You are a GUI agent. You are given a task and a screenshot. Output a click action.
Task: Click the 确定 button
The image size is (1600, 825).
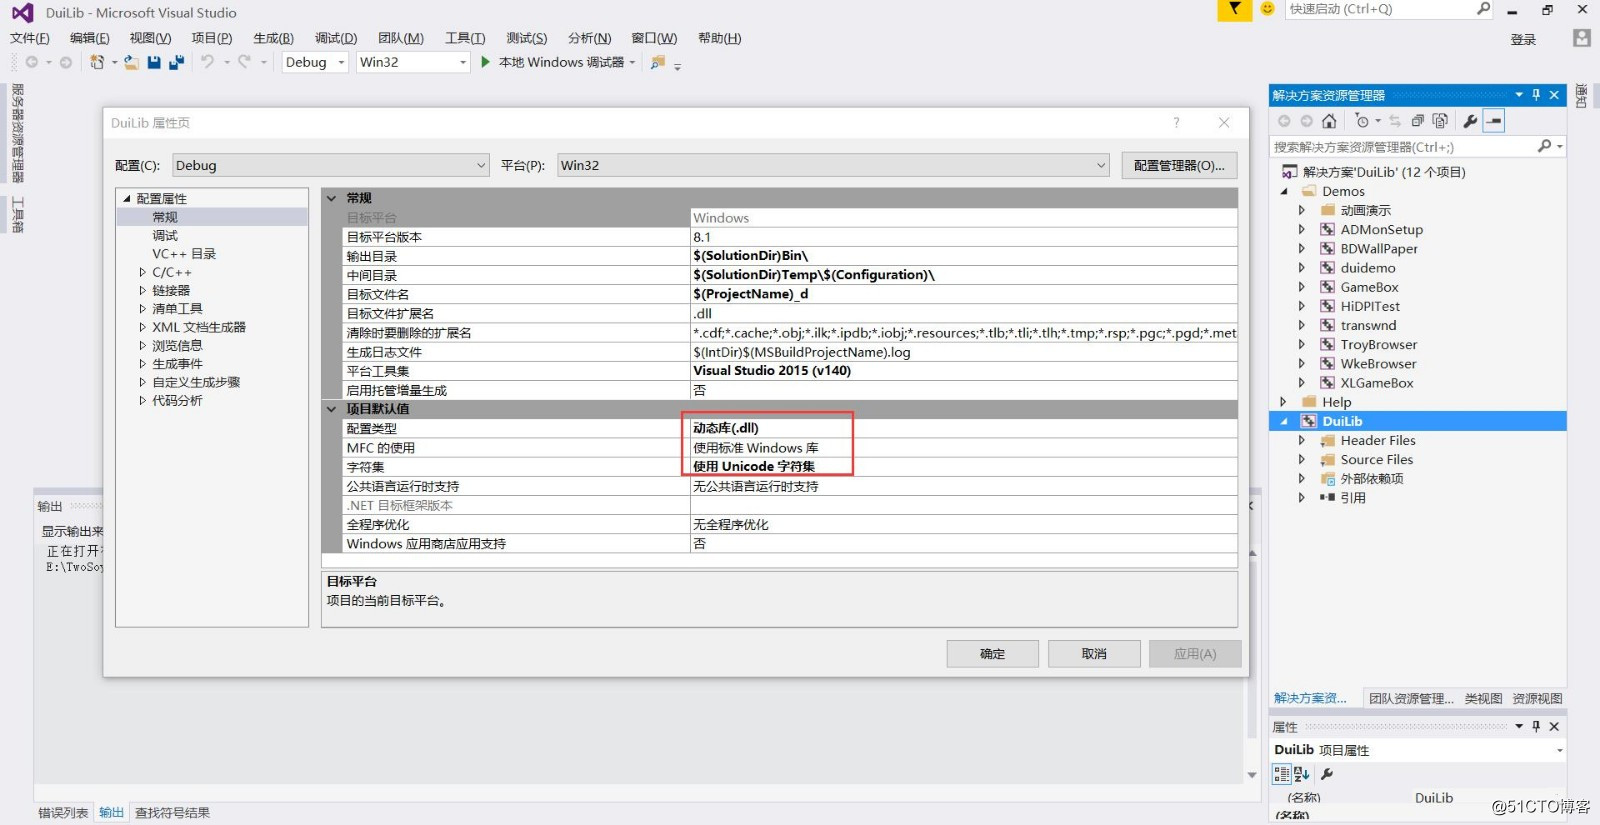coord(992,654)
